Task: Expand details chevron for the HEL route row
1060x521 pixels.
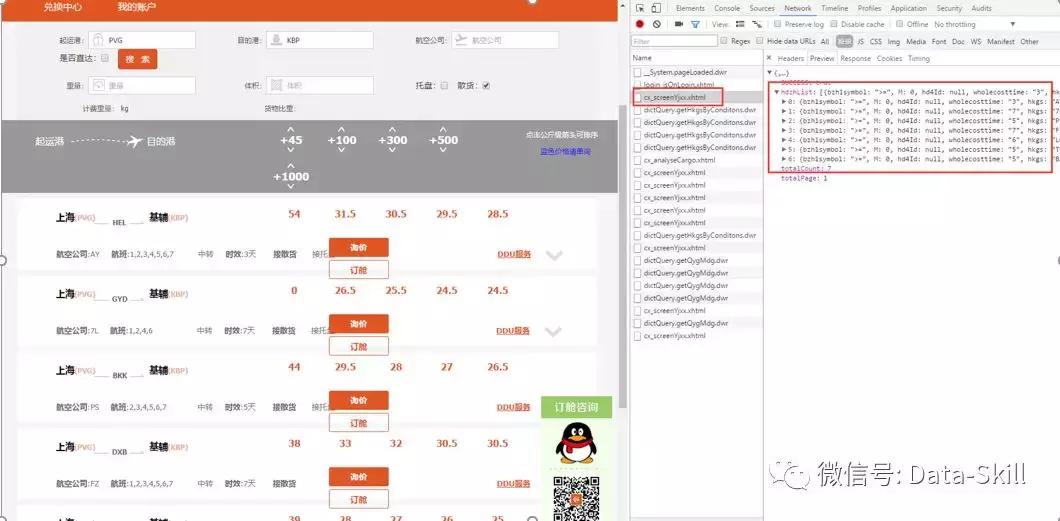Action: coord(554,255)
